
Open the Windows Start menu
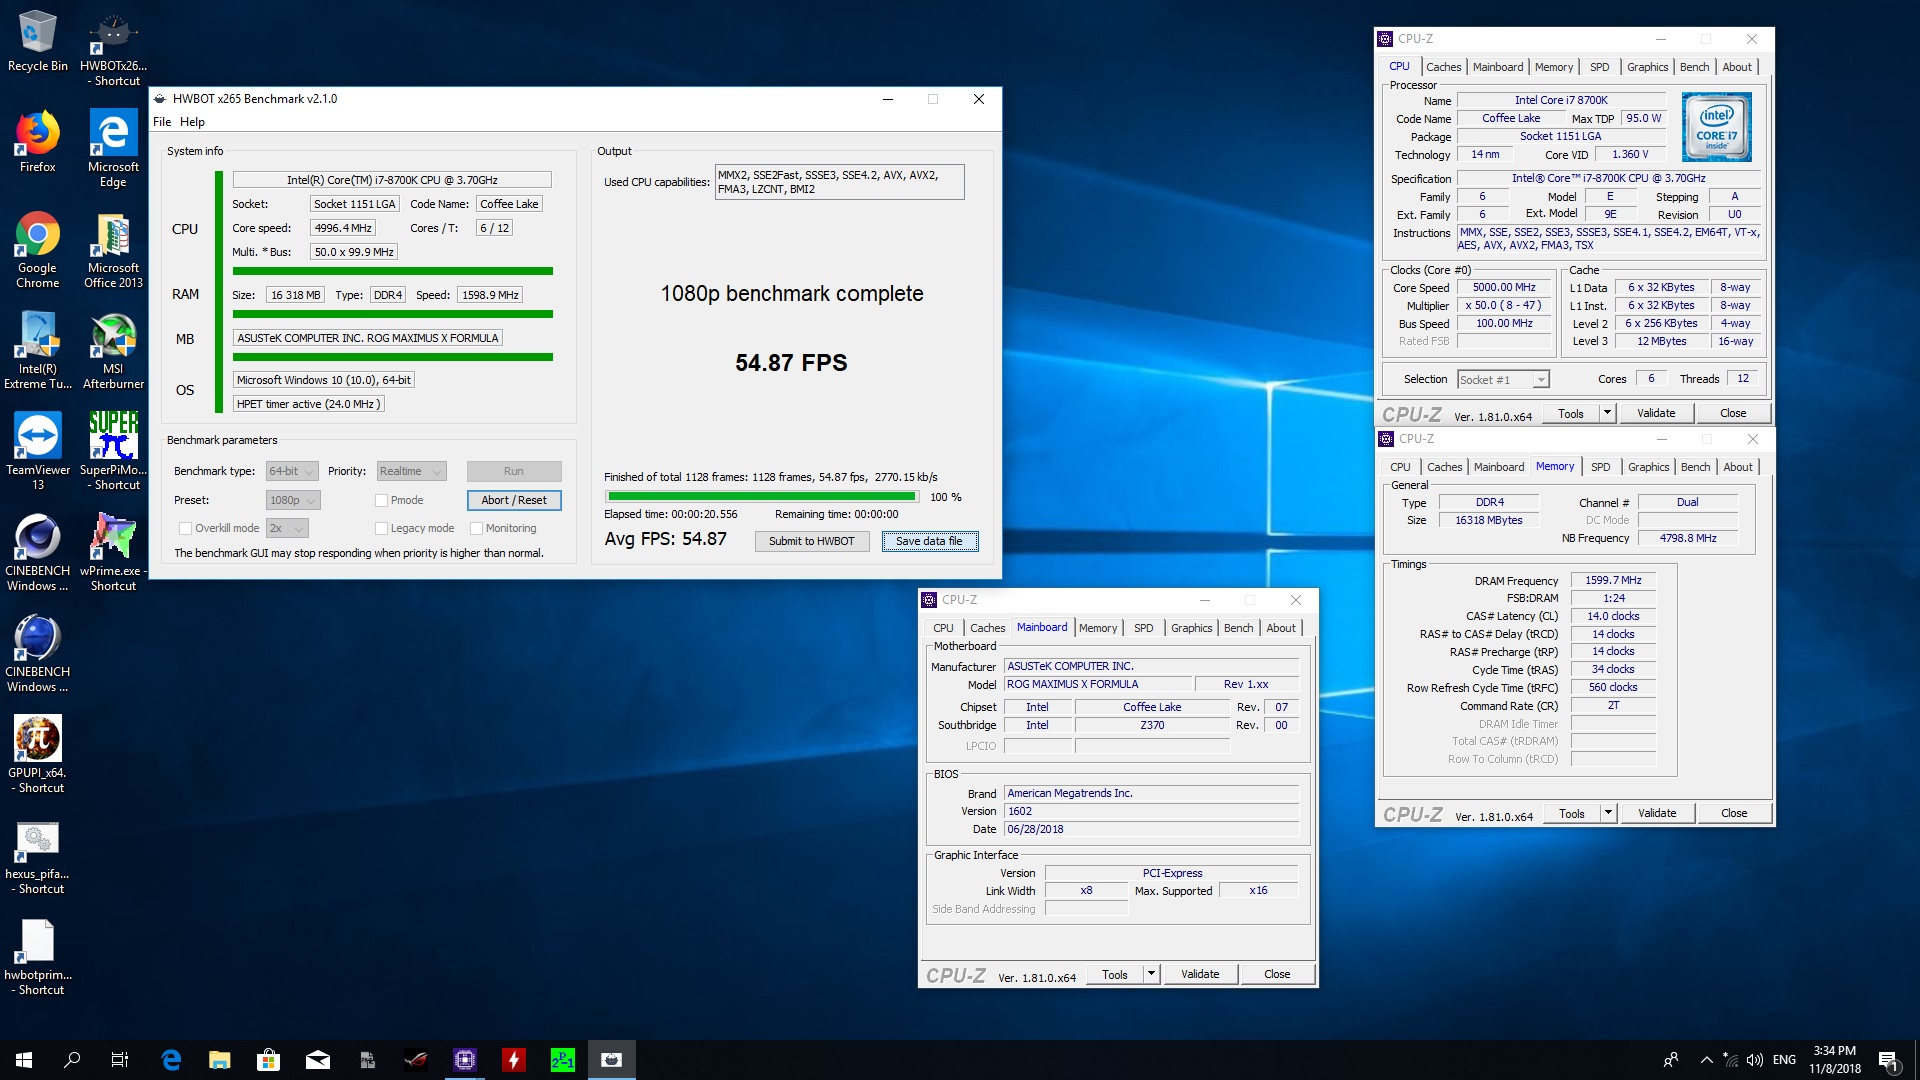pos(24,1060)
